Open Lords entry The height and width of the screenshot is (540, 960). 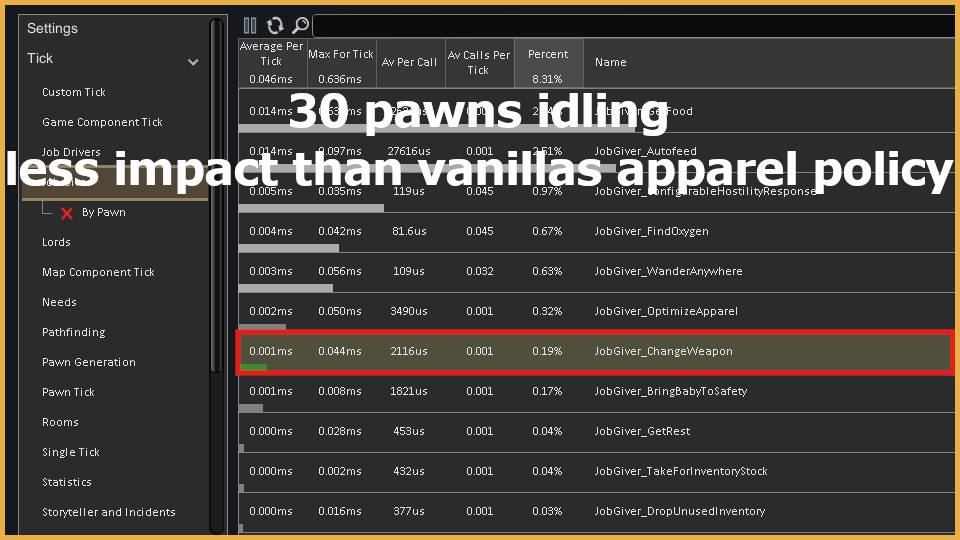pos(56,242)
